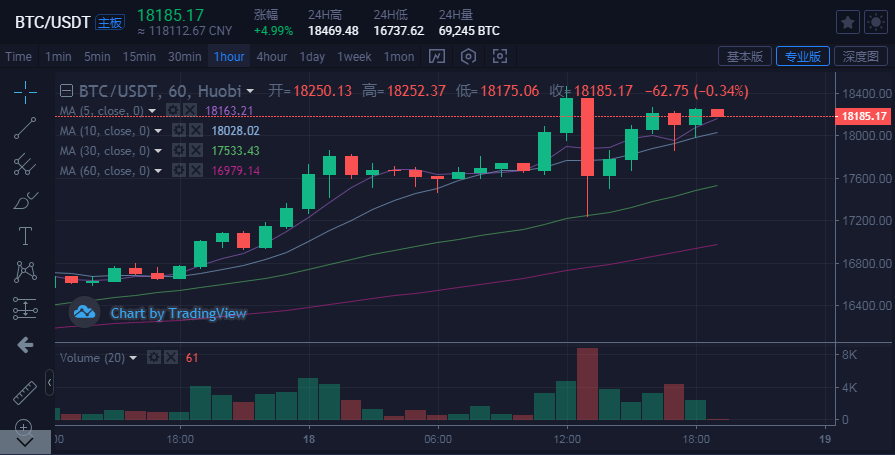Viewport: 895px width, 455px height.
Task: Open the Volume (20) indicator dropdown
Action: (x=133, y=357)
